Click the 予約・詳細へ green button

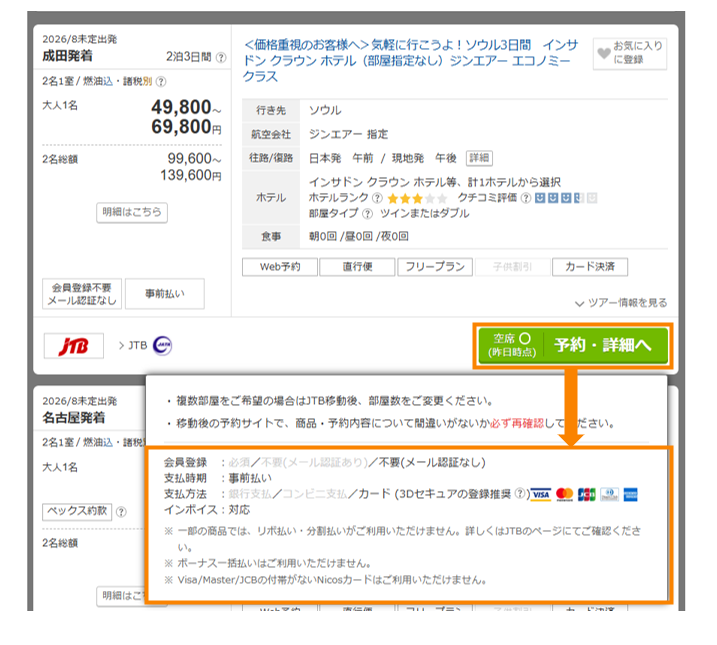point(573,346)
